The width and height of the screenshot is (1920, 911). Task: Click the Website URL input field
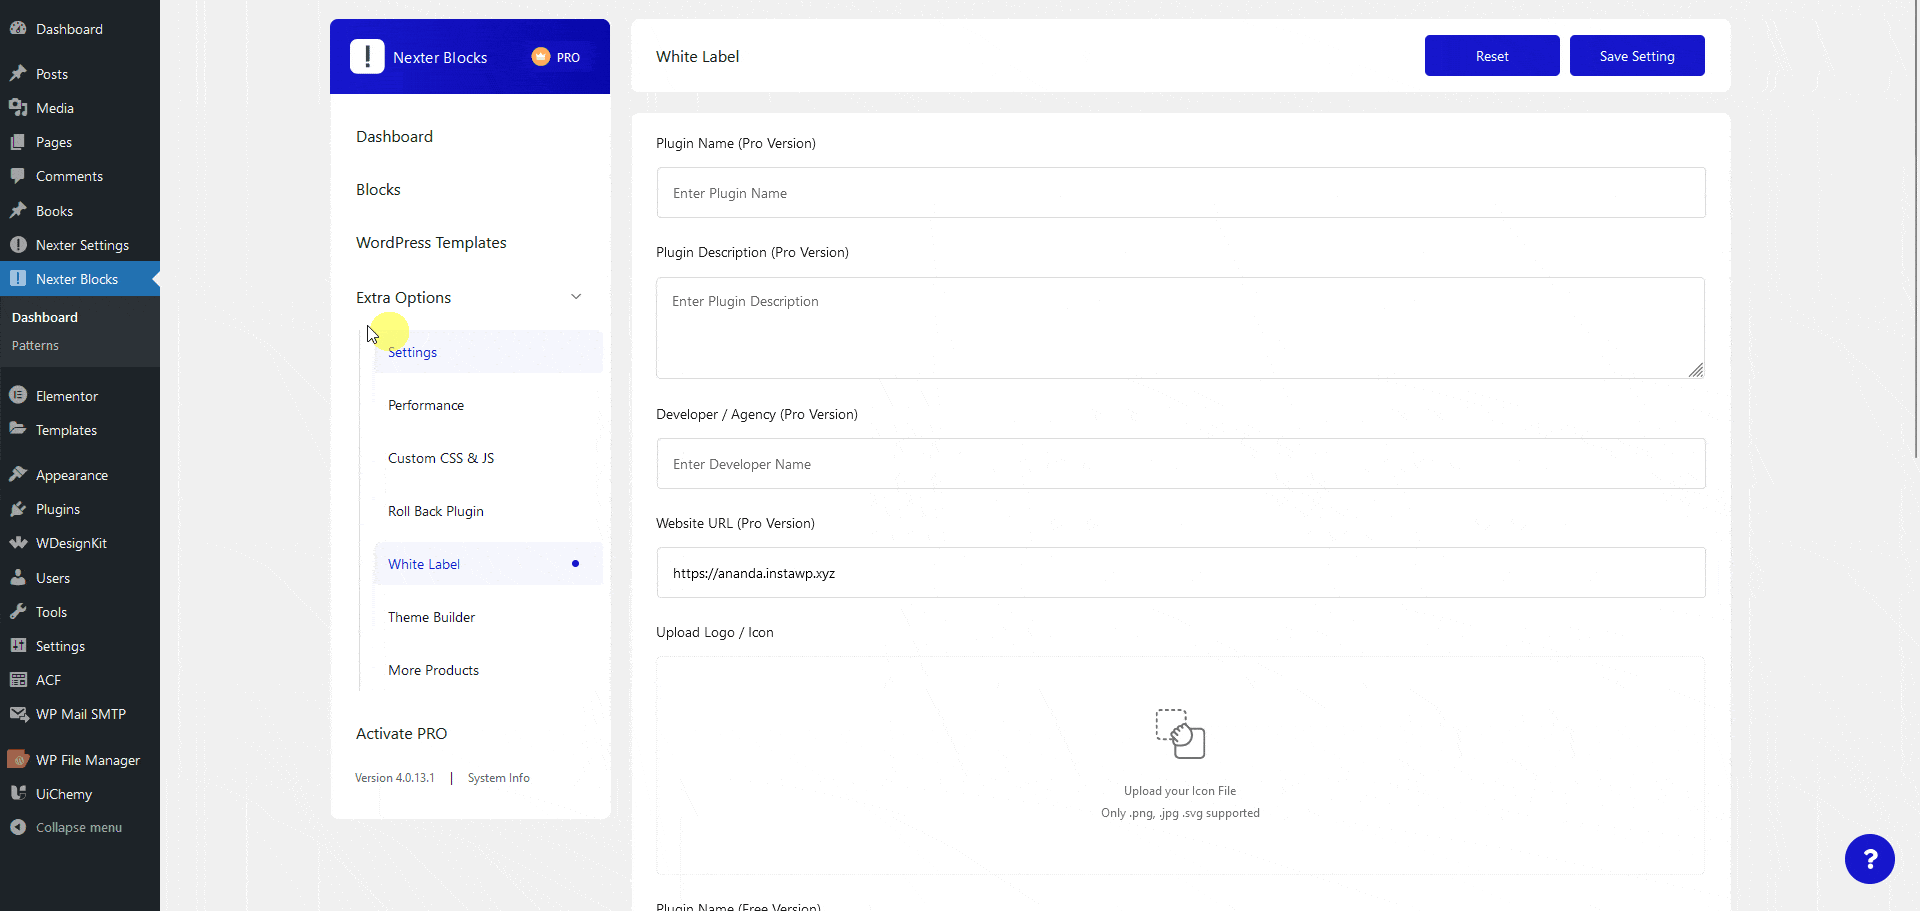[1180, 573]
